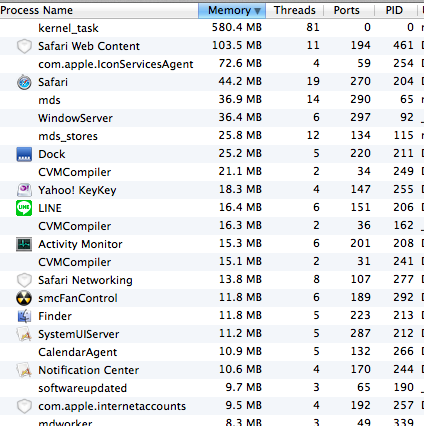424x426 pixels.
Task: Click the SystemUIServer icon
Action: click(24, 334)
